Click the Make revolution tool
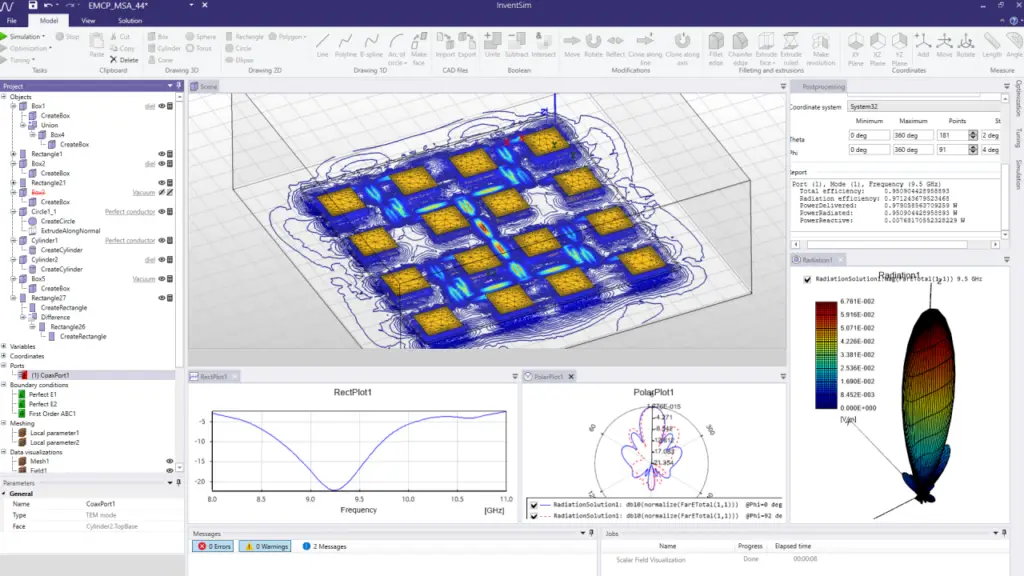The height and width of the screenshot is (576, 1024). (820, 46)
